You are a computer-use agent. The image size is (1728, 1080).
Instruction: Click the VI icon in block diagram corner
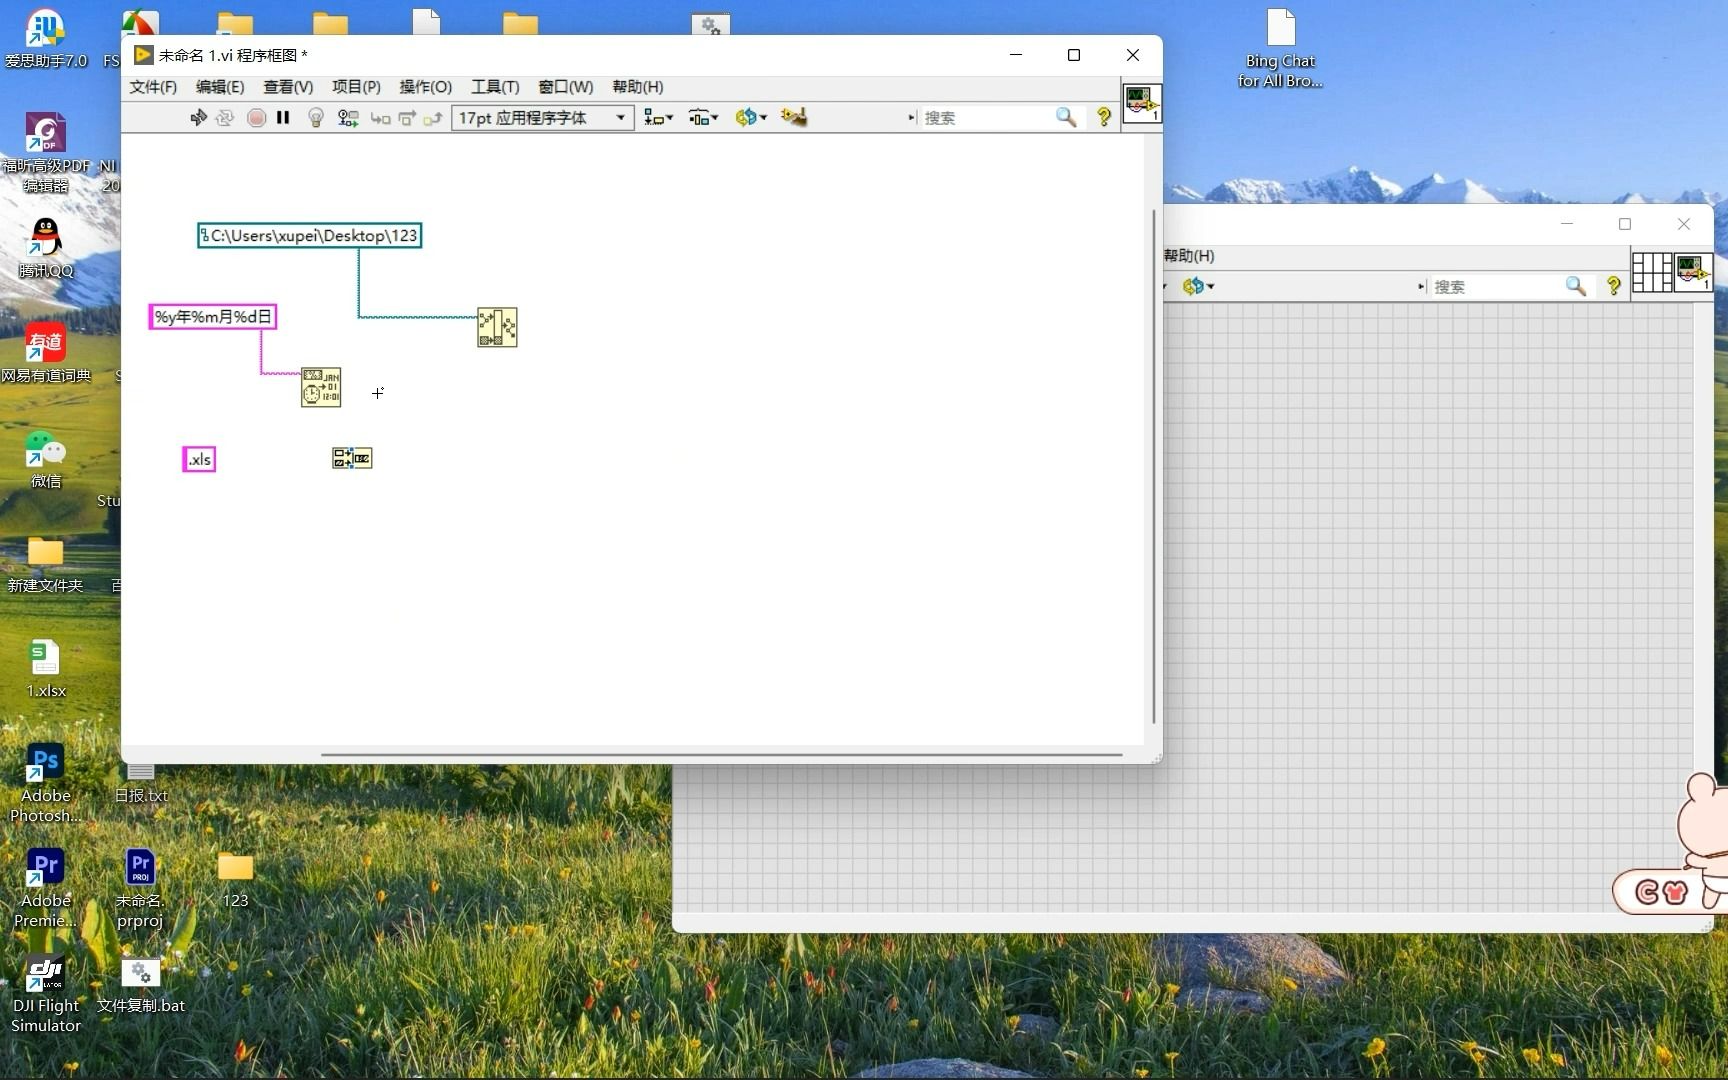(x=1142, y=104)
